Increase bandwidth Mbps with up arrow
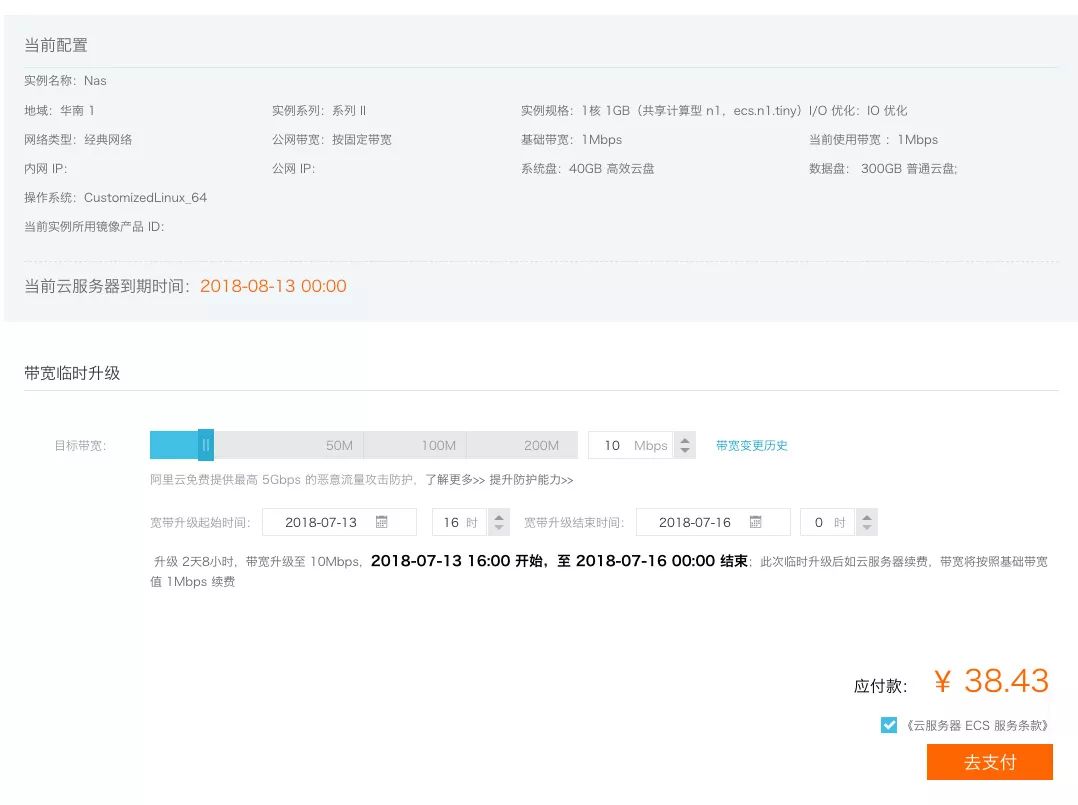The height and width of the screenshot is (805, 1078). tap(685, 440)
